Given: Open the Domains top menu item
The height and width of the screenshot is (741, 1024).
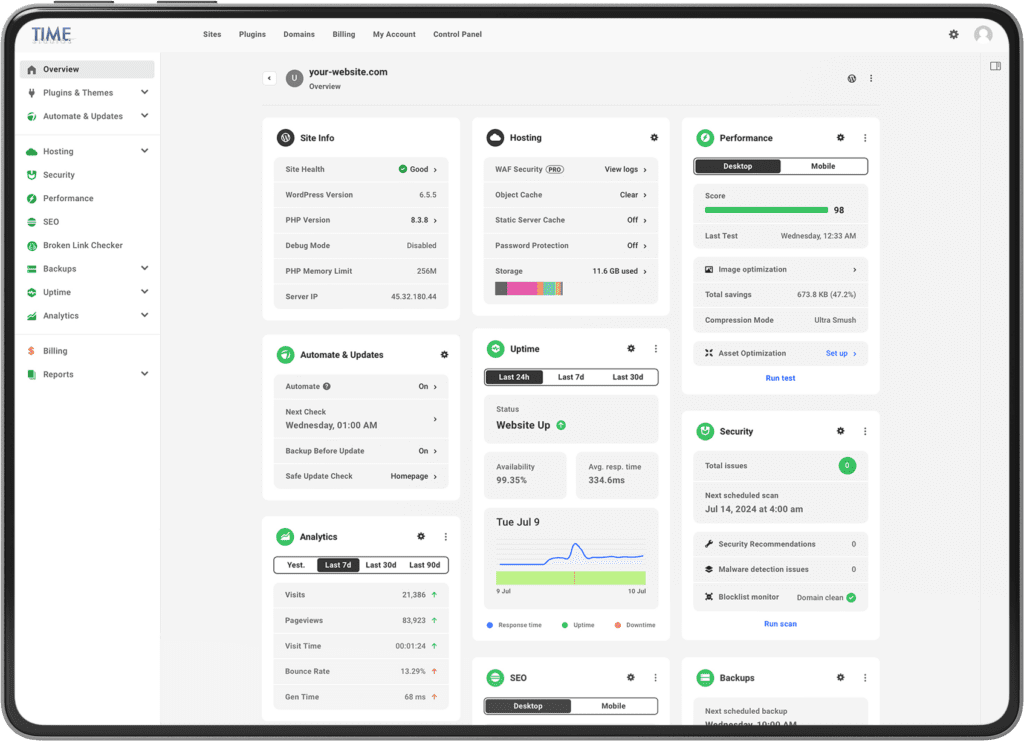Looking at the screenshot, I should pyautogui.click(x=298, y=34).
